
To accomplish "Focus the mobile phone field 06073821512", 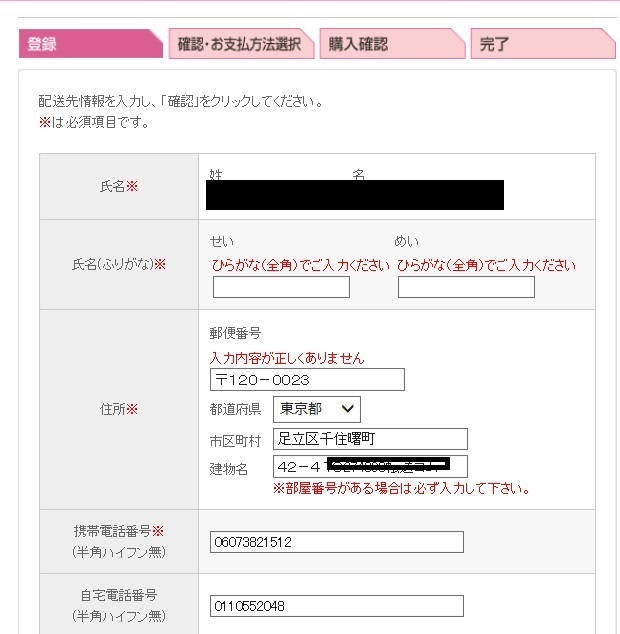I will 337,542.
